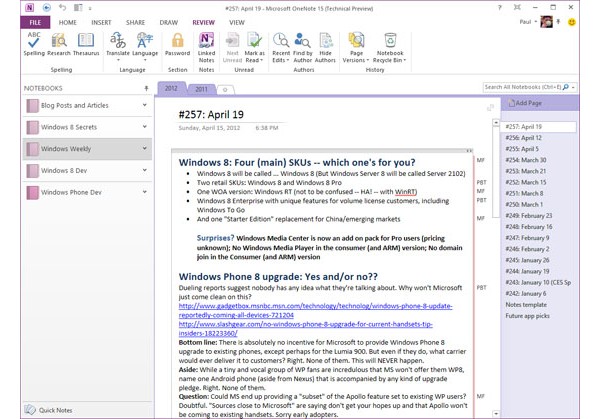This screenshot has width=600, height=419.
Task: Expand Windows 8 Secrets notebook chevron
Action: (x=145, y=126)
